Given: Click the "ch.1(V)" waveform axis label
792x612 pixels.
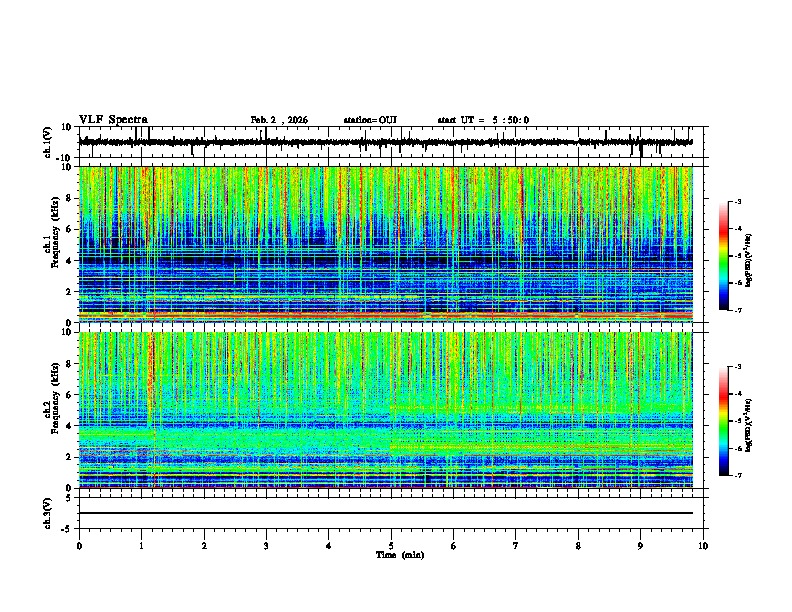Looking at the screenshot, I should (48, 142).
